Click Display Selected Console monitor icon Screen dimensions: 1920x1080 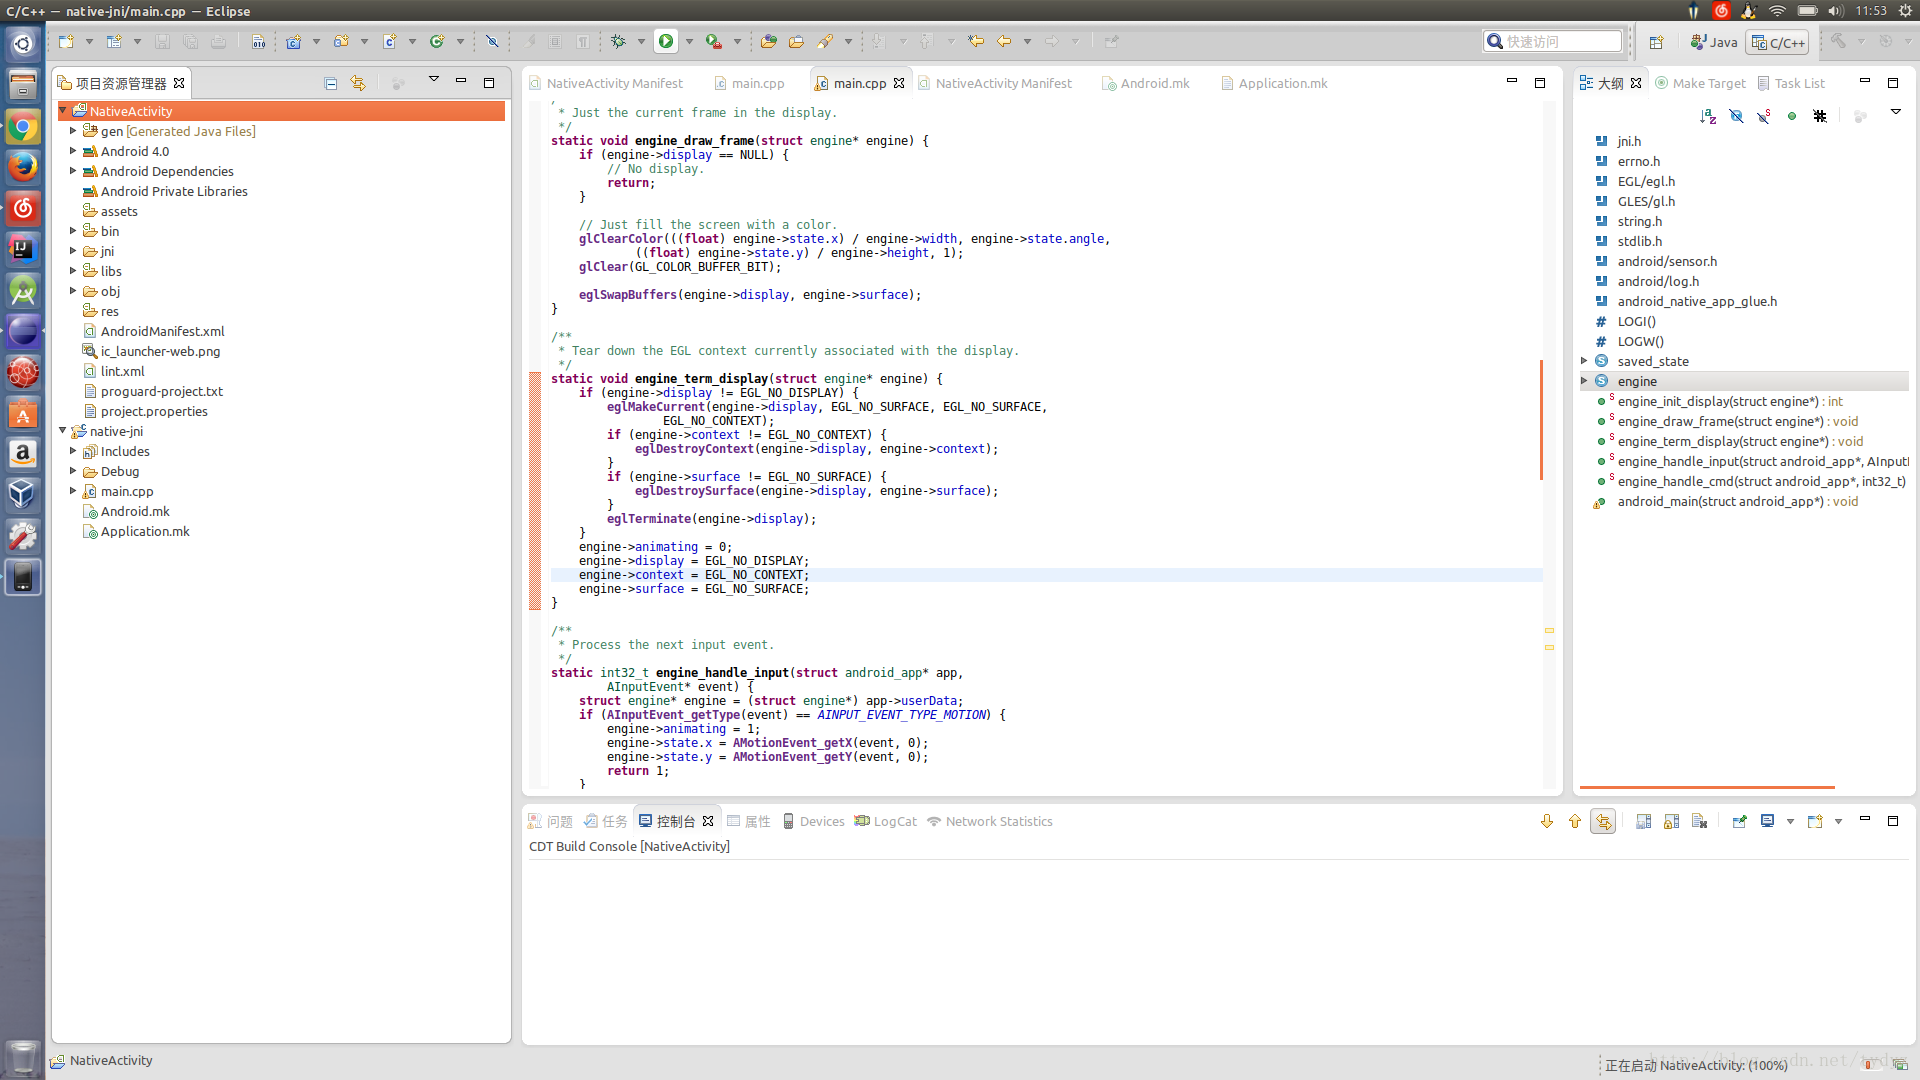click(1767, 821)
